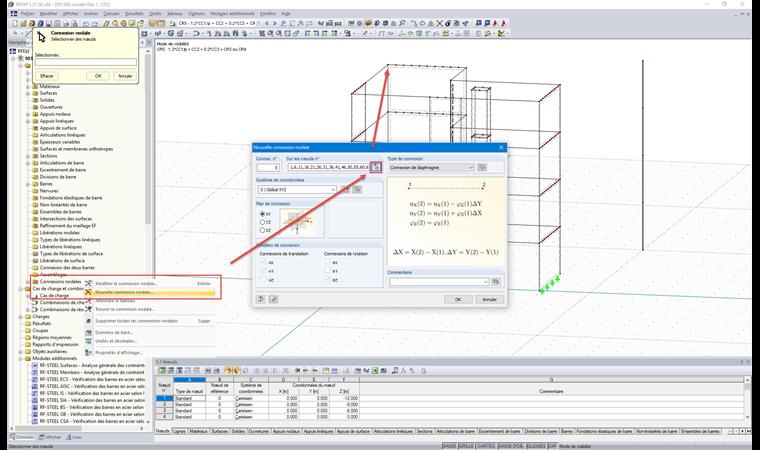This screenshot has height=450, width=760.
Task: Go to next load case with right arrow
Action: (274, 23)
